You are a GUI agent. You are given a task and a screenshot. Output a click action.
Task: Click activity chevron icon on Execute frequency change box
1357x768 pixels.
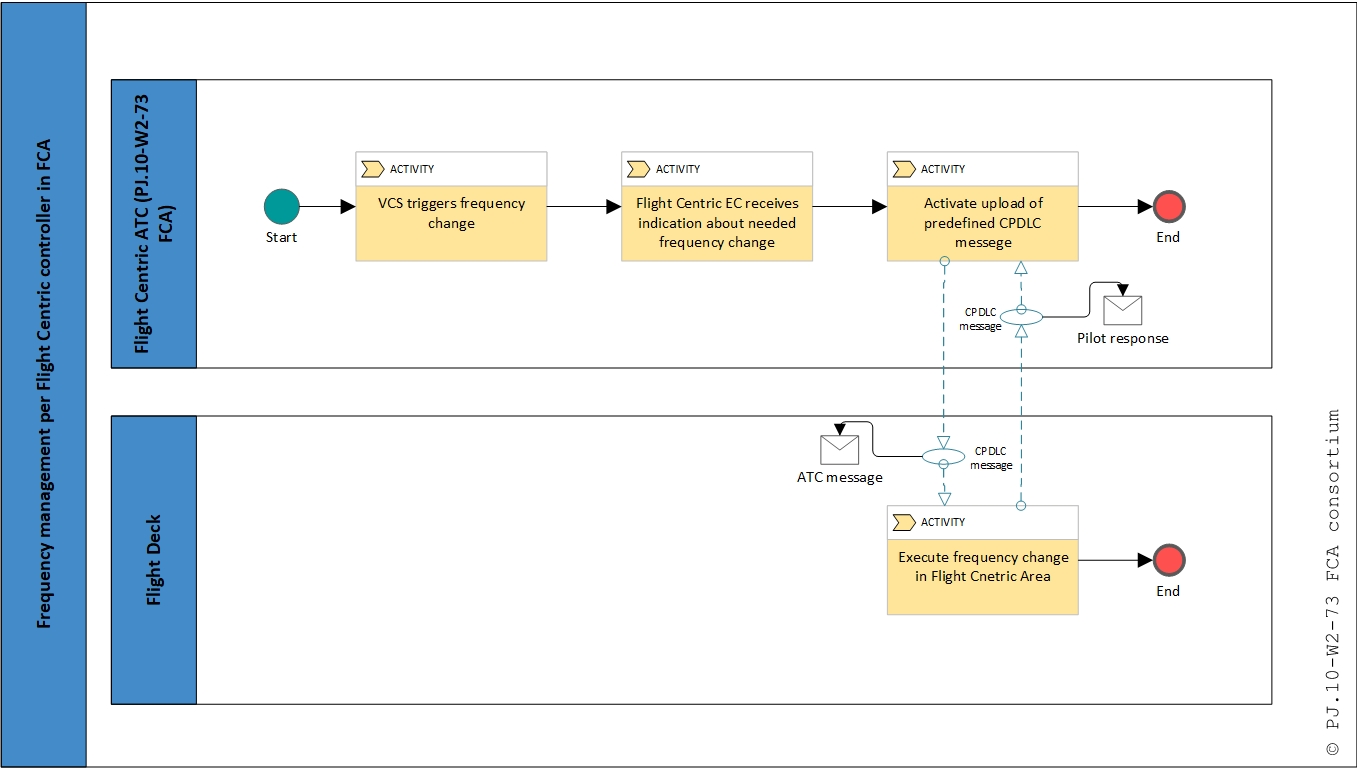(x=904, y=522)
